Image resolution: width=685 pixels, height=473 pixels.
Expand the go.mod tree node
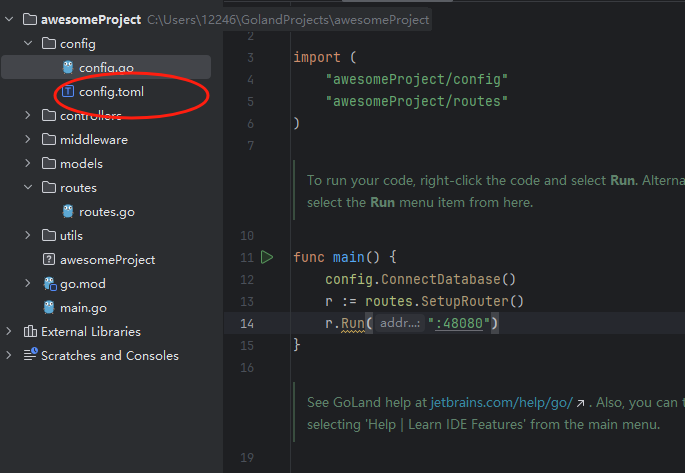pyautogui.click(x=29, y=283)
